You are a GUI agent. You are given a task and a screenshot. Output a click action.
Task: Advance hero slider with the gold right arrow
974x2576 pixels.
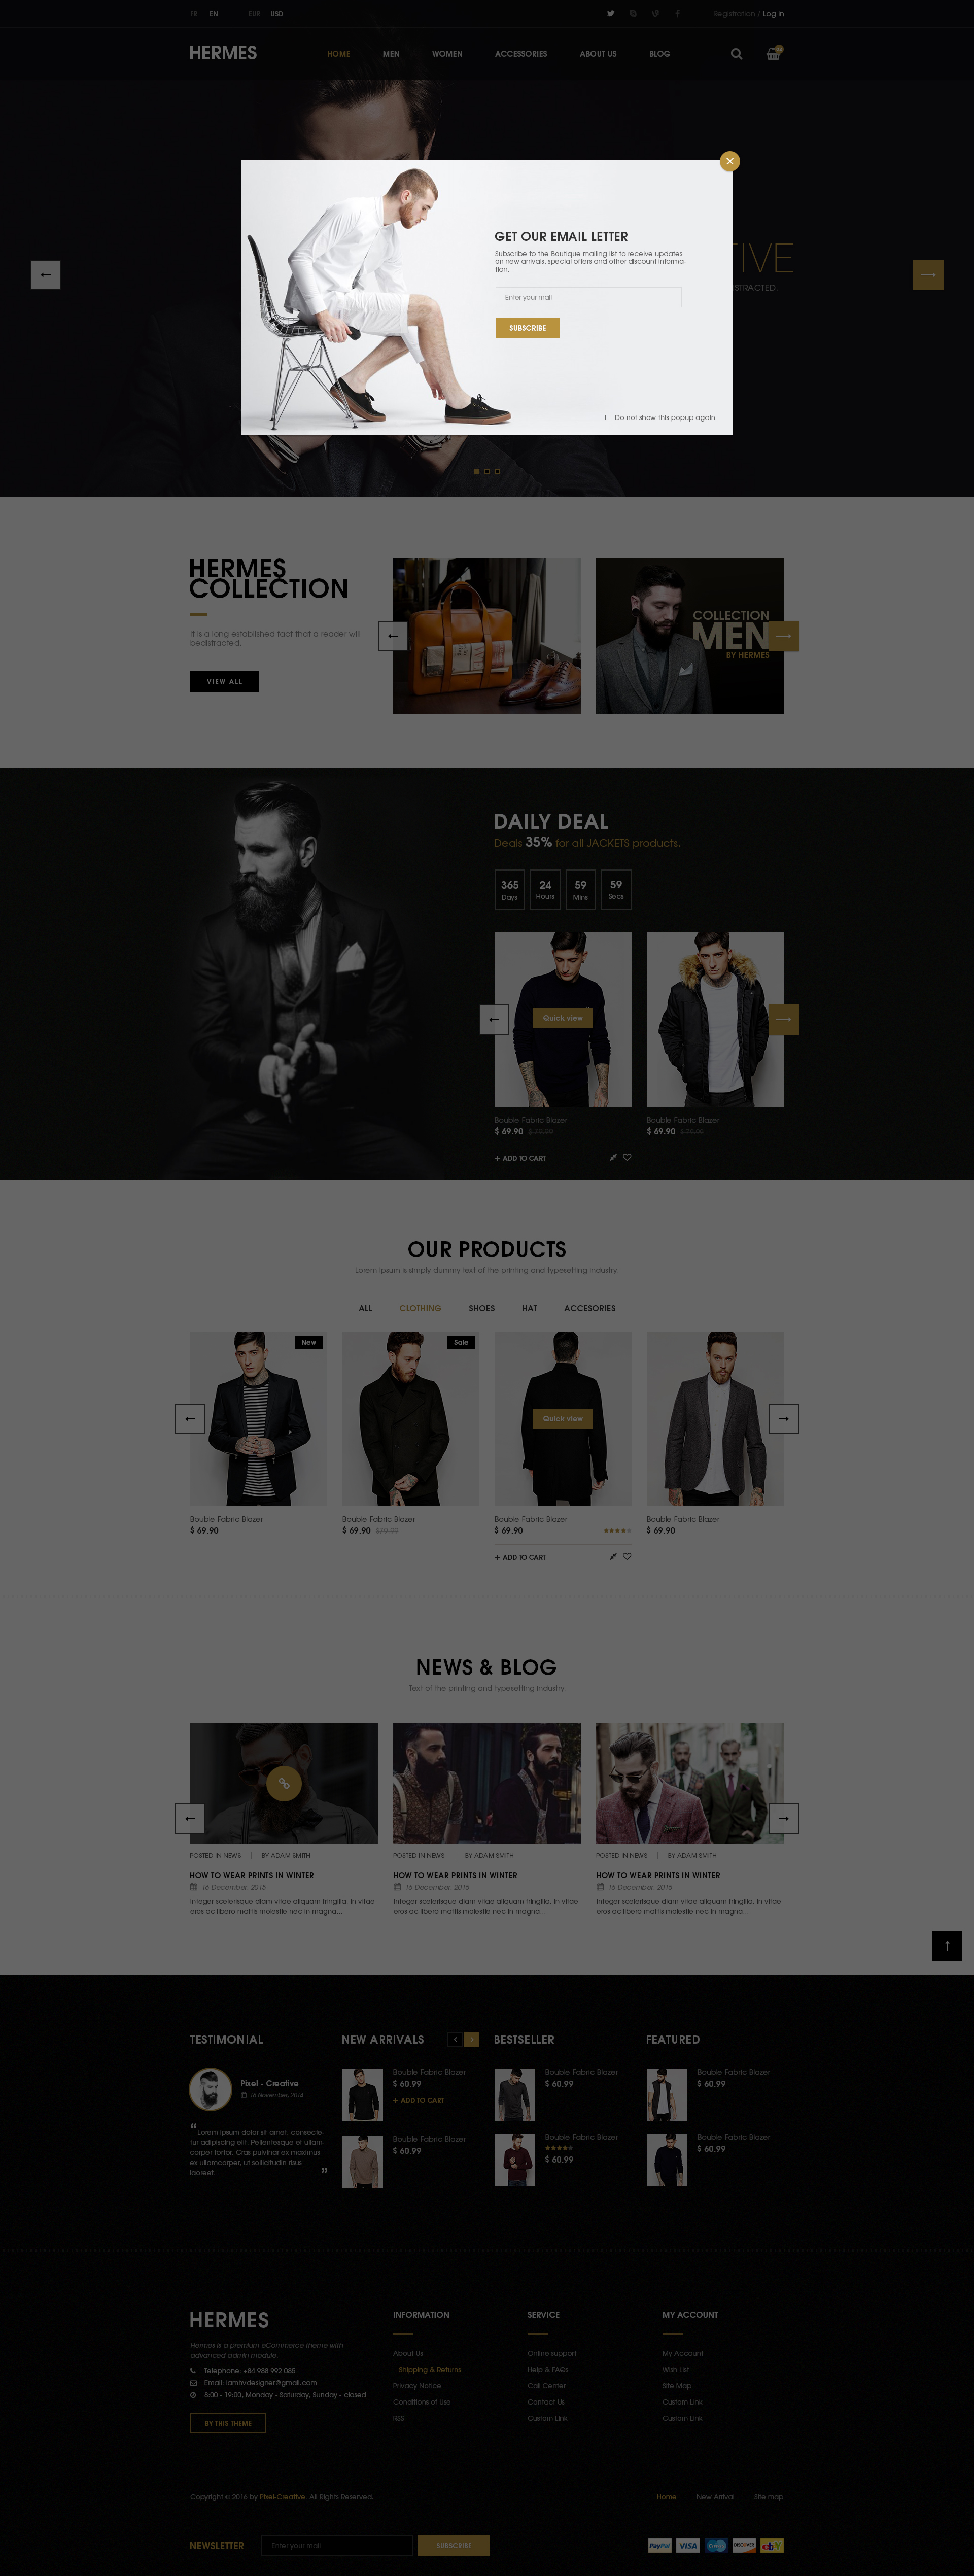click(928, 274)
